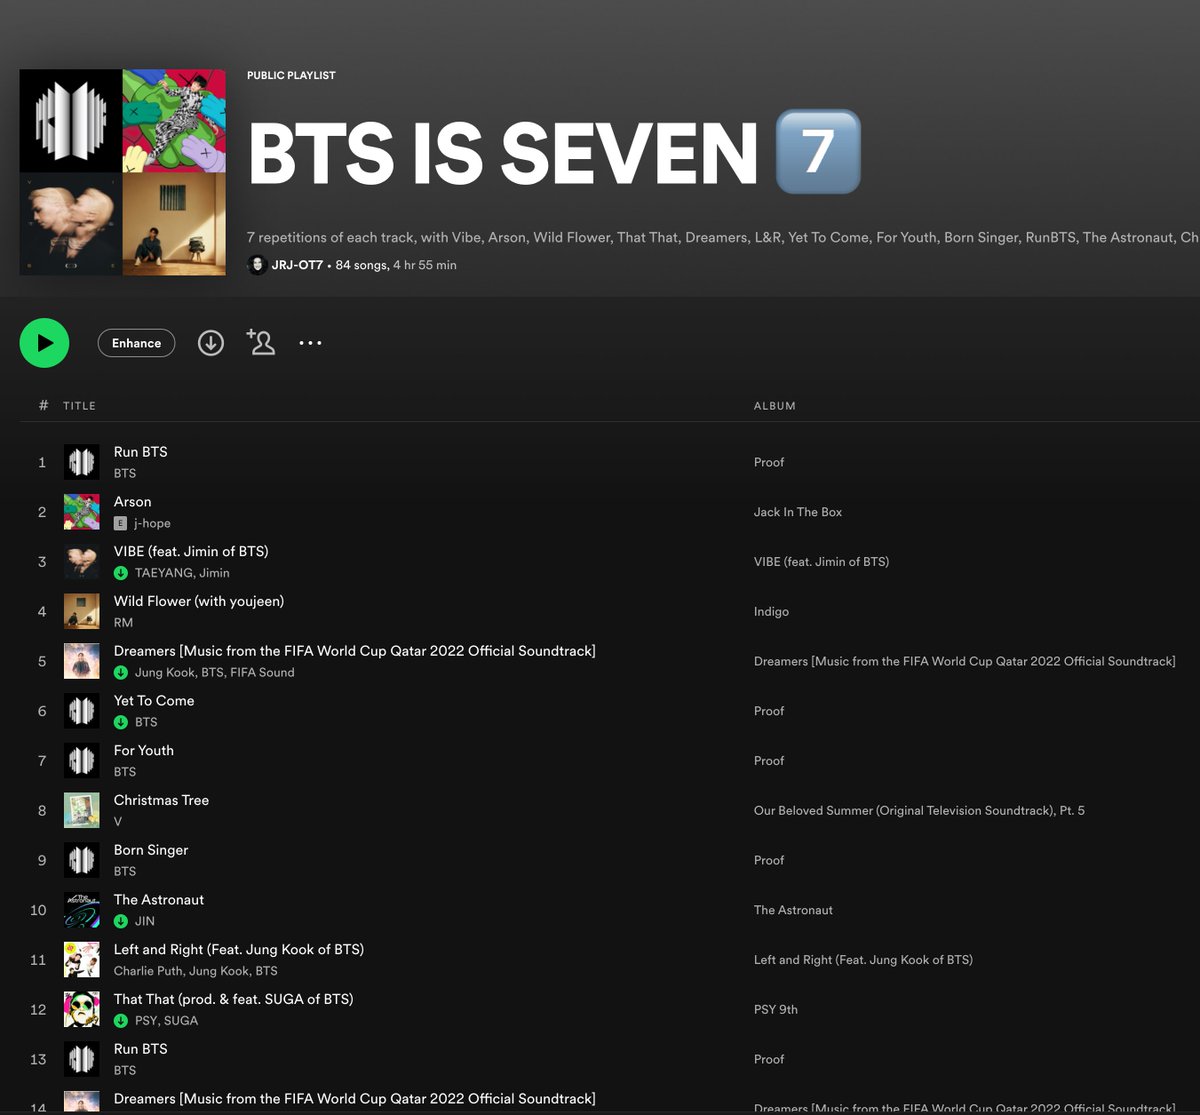The height and width of the screenshot is (1115, 1200).
Task: Select the Yet To Come track
Action: [x=154, y=701]
